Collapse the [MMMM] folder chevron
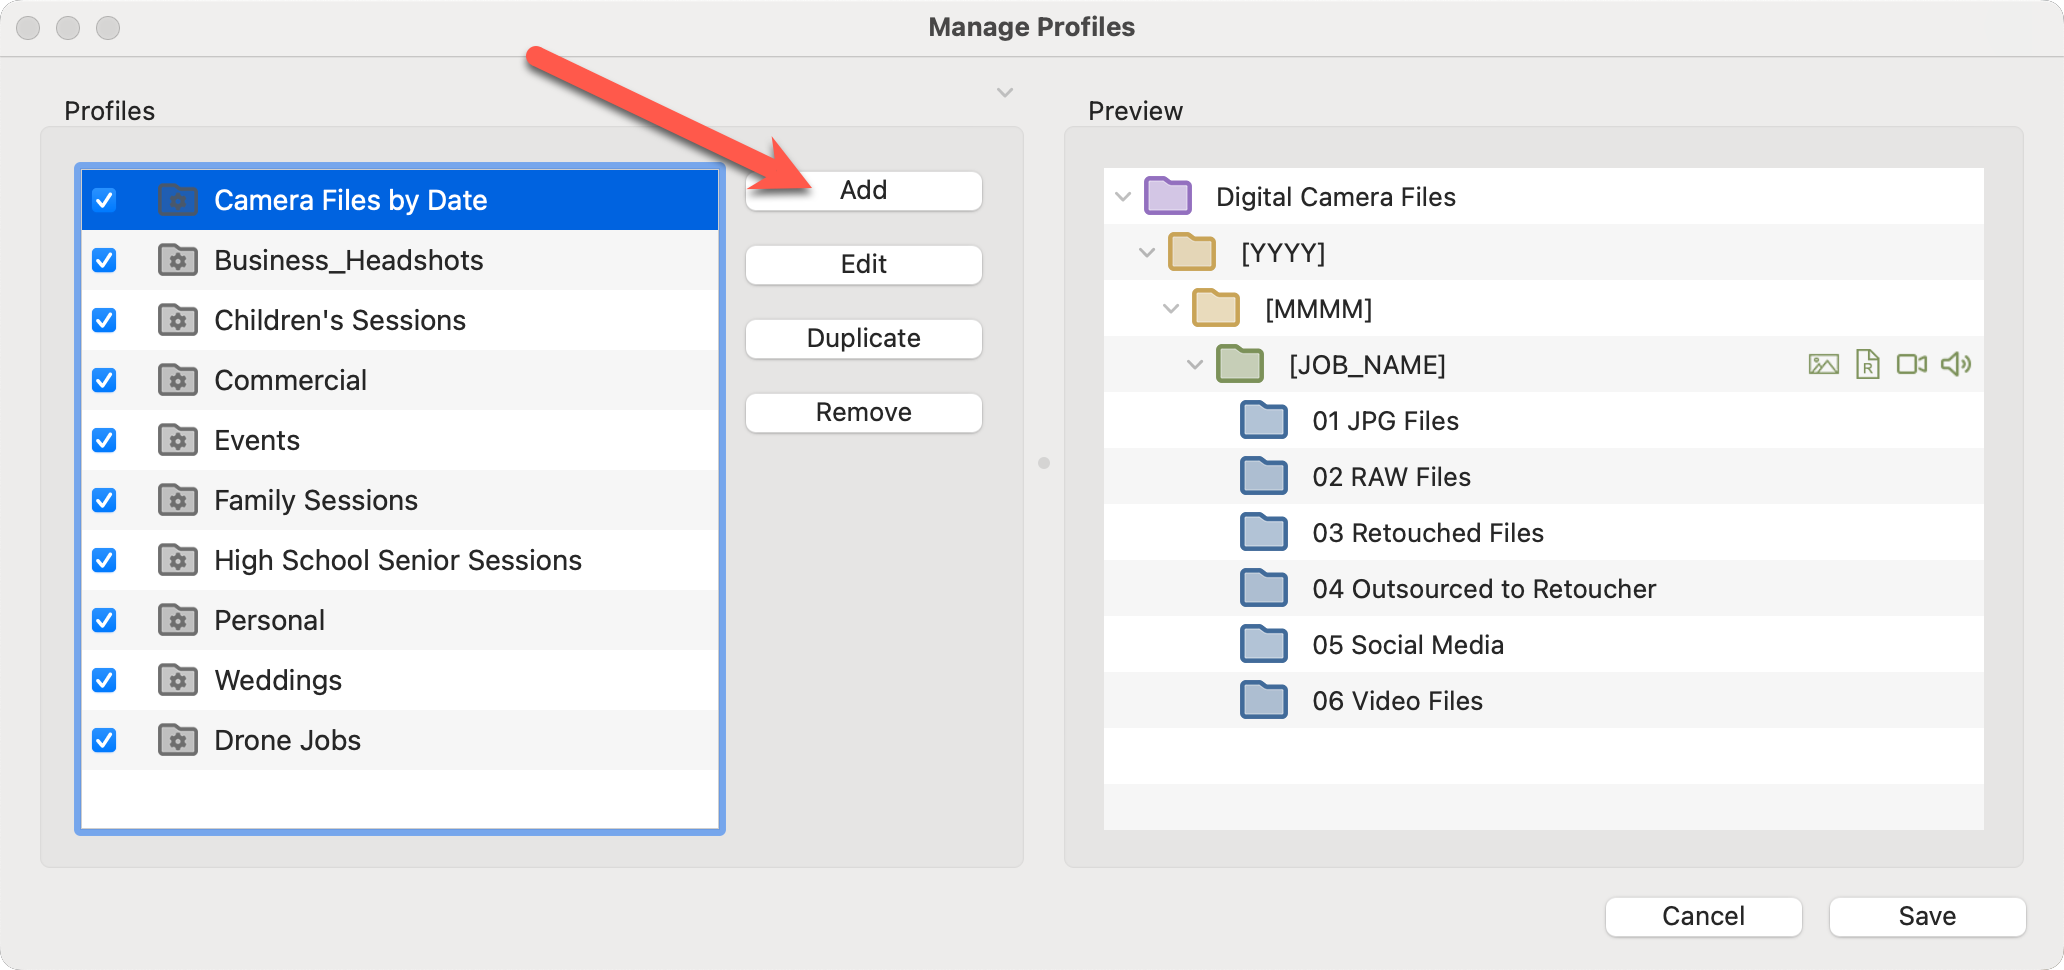 tap(1171, 309)
